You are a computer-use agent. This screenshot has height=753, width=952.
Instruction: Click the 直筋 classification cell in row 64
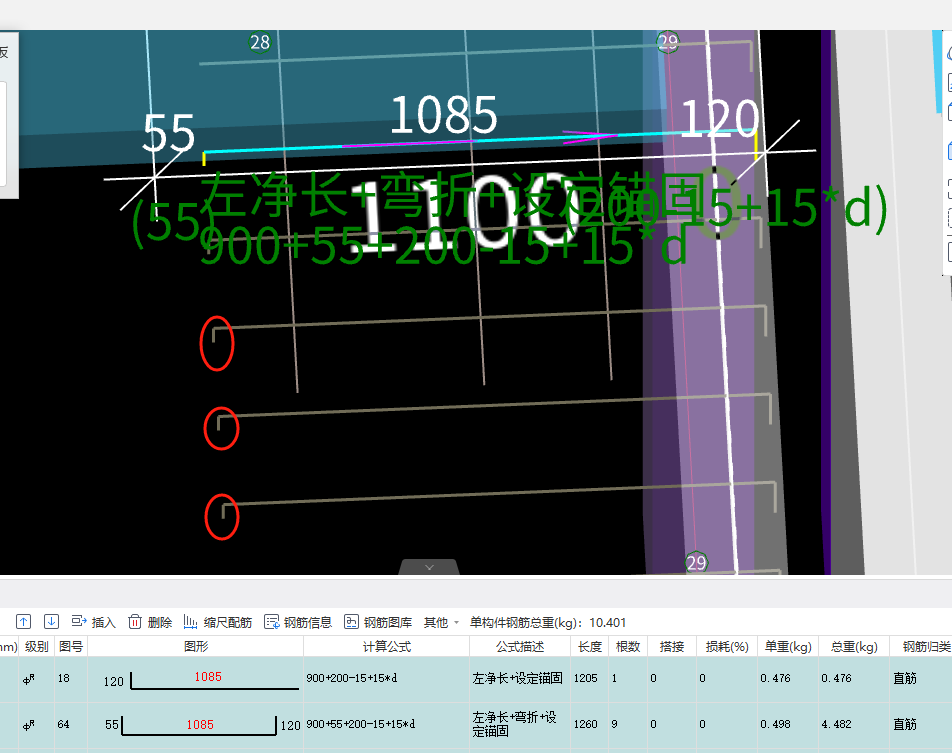click(x=921, y=724)
